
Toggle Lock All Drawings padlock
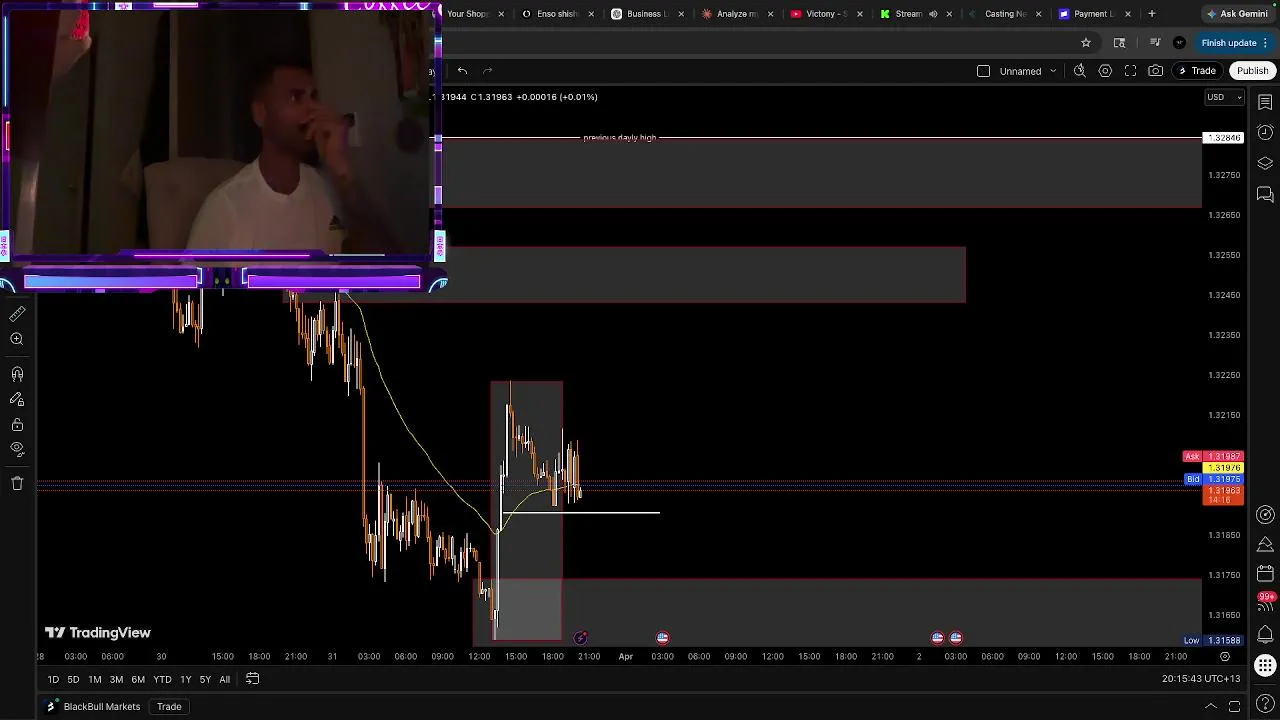pyautogui.click(x=17, y=425)
